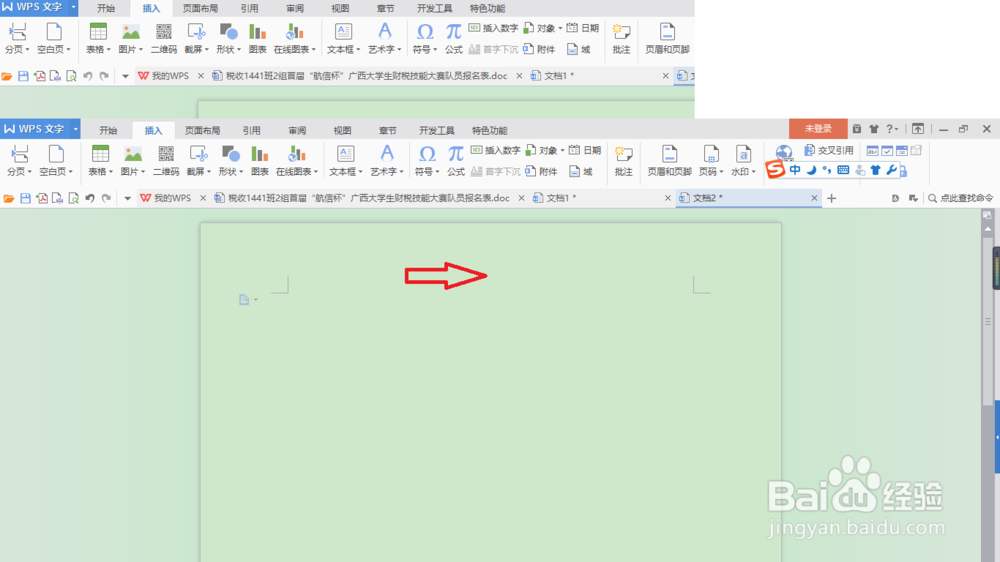Insert blank page in front window
The width and height of the screenshot is (1000, 562).
click(56, 160)
